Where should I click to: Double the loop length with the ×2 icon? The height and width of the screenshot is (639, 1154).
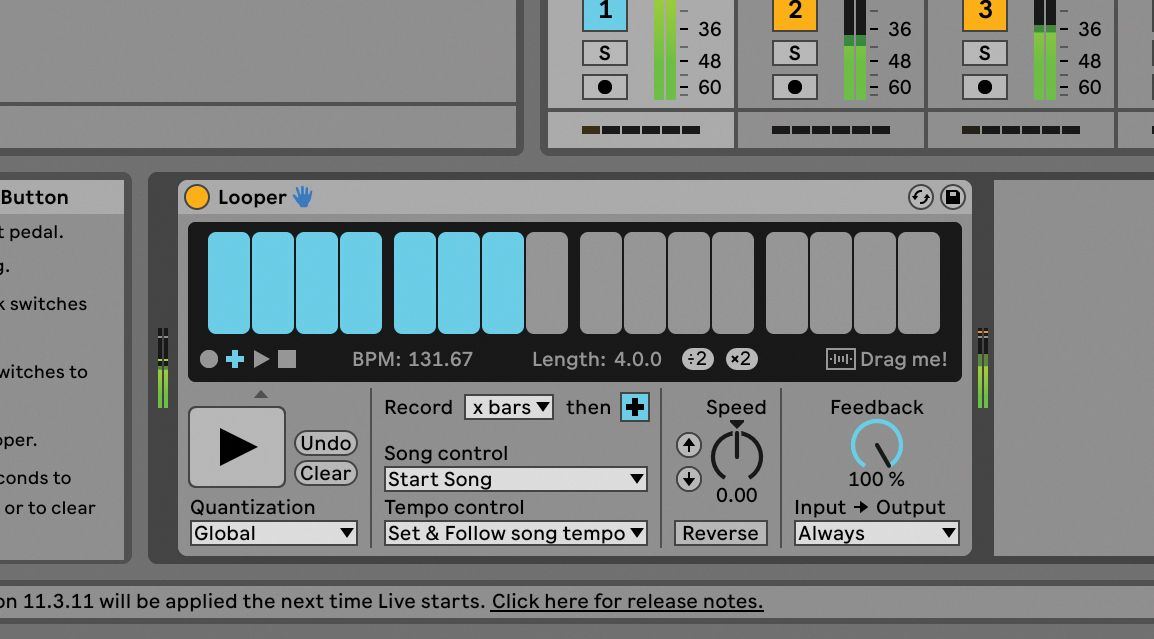[x=742, y=358]
